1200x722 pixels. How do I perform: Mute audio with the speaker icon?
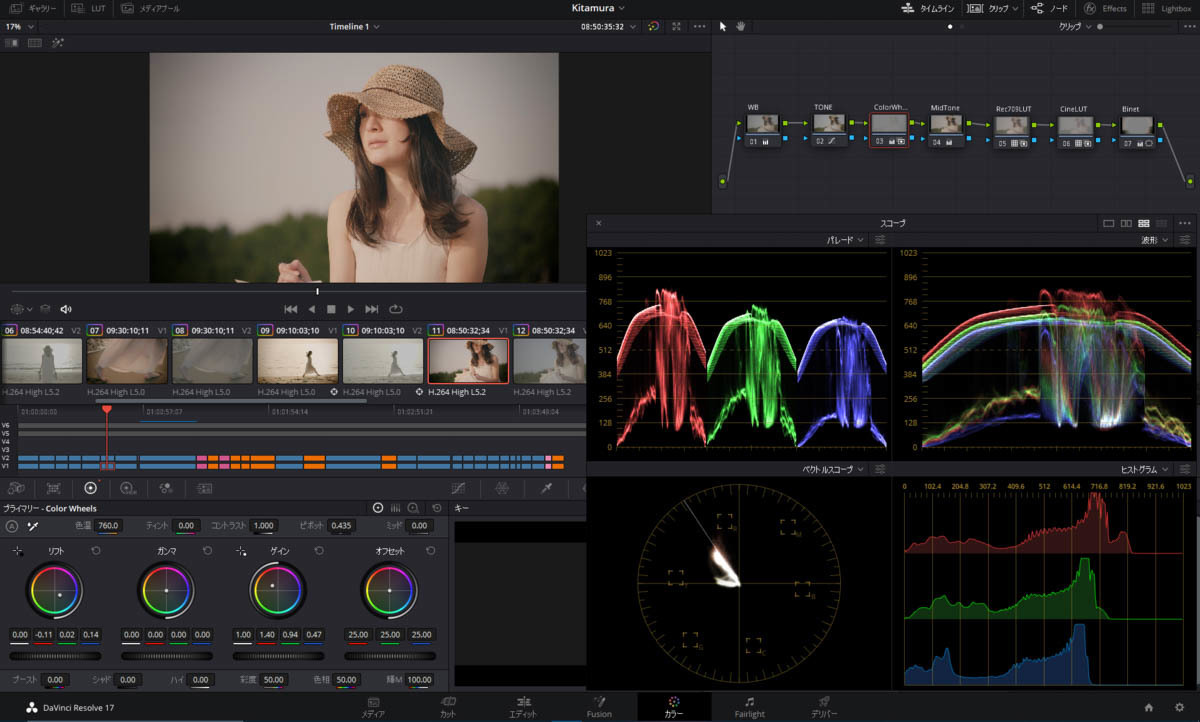tap(66, 309)
